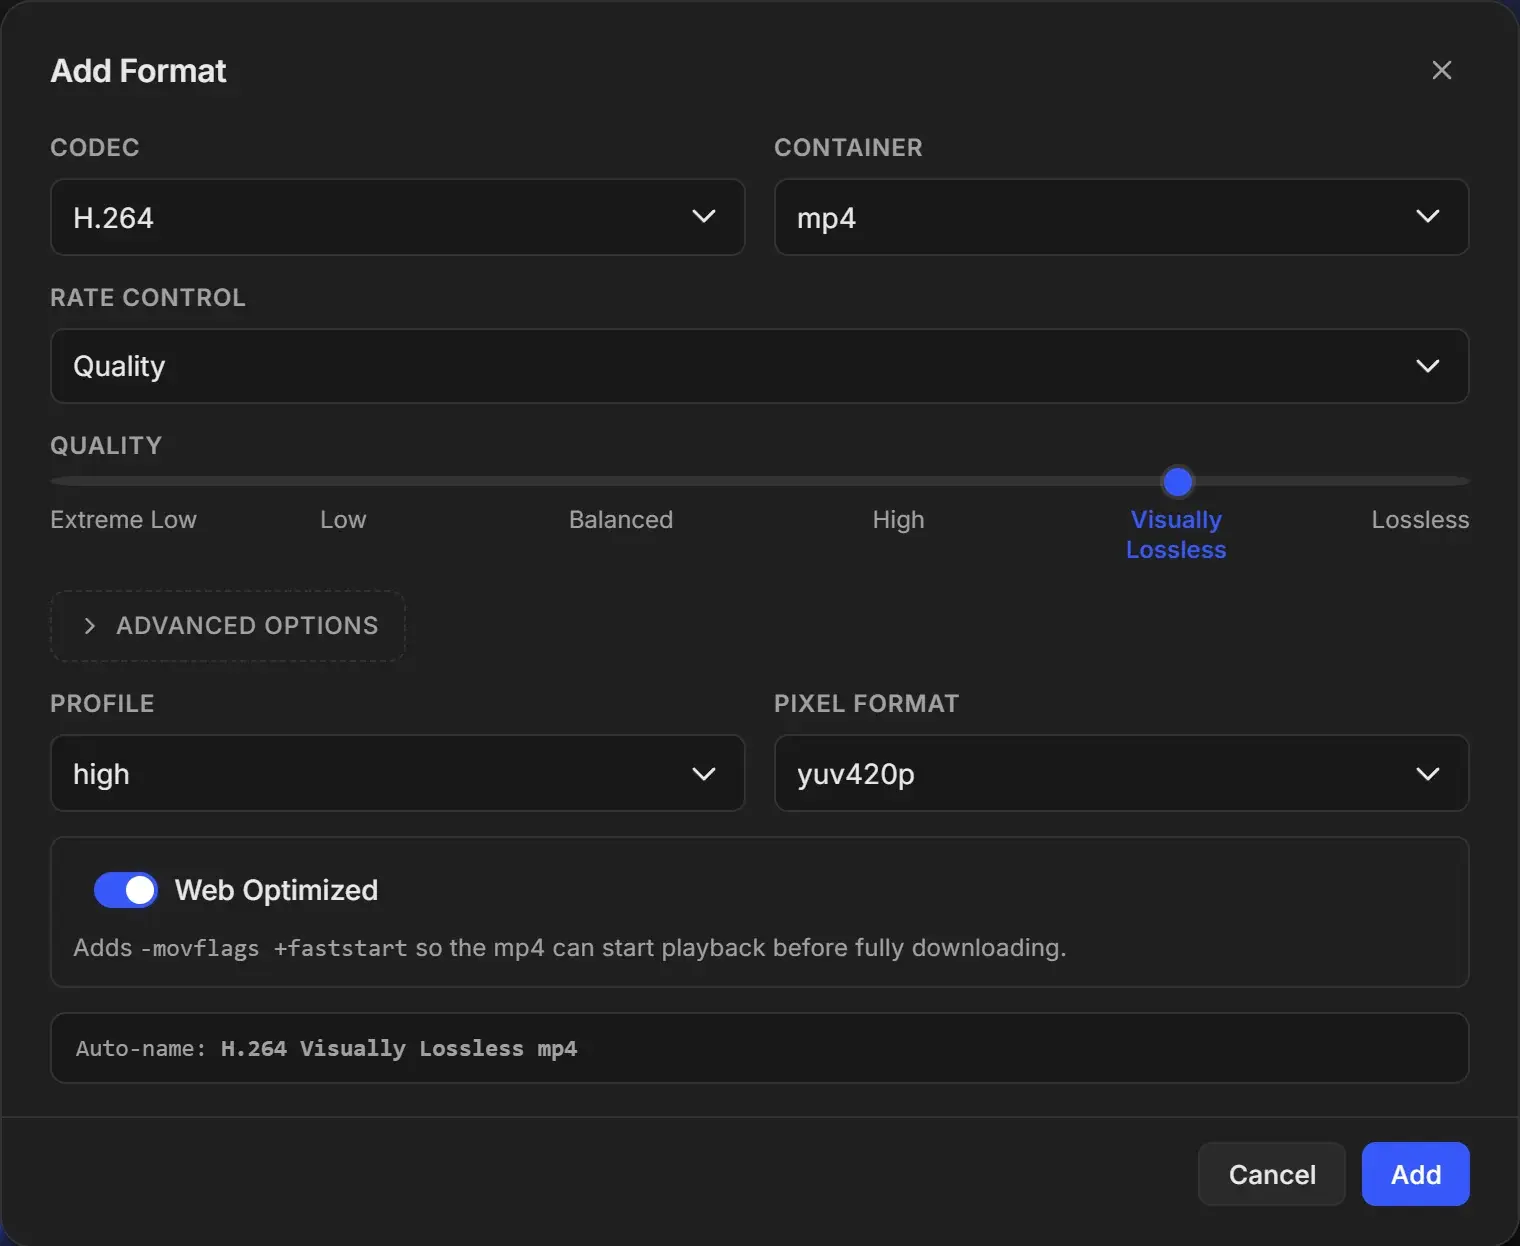Image resolution: width=1520 pixels, height=1246 pixels.
Task: Open the Container dropdown showing mp4
Action: 1121,217
